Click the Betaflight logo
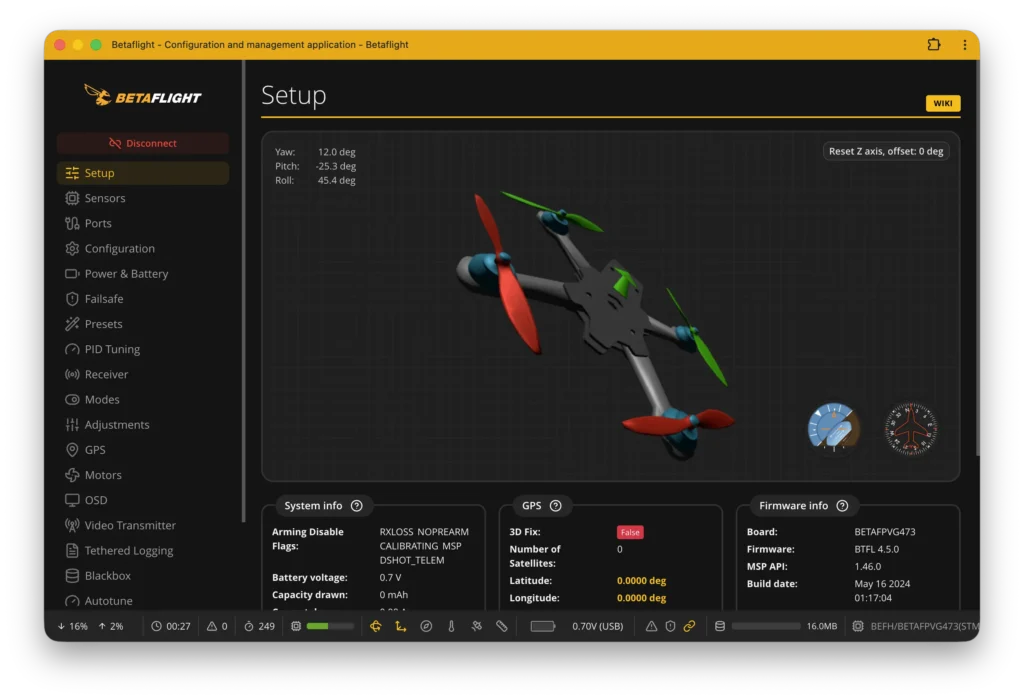Viewport: 1024px width, 700px height. point(142,95)
